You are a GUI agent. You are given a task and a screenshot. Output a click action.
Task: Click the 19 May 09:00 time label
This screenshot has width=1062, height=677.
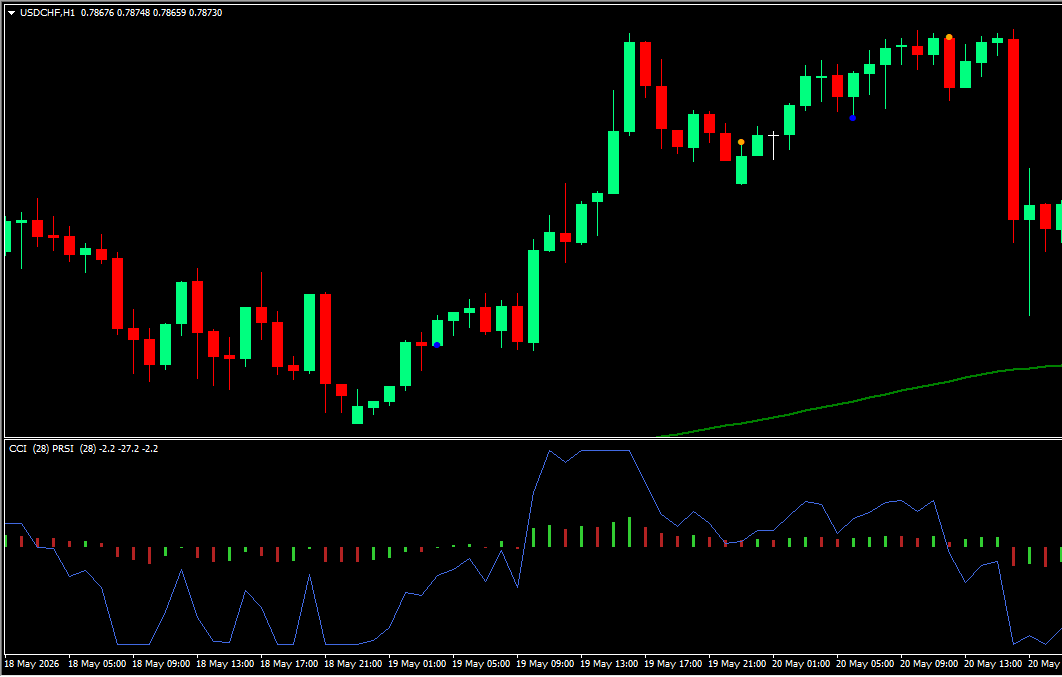click(x=544, y=664)
